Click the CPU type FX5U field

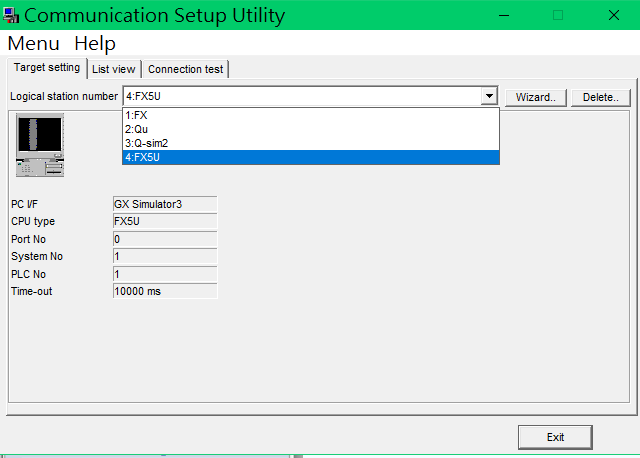point(164,221)
